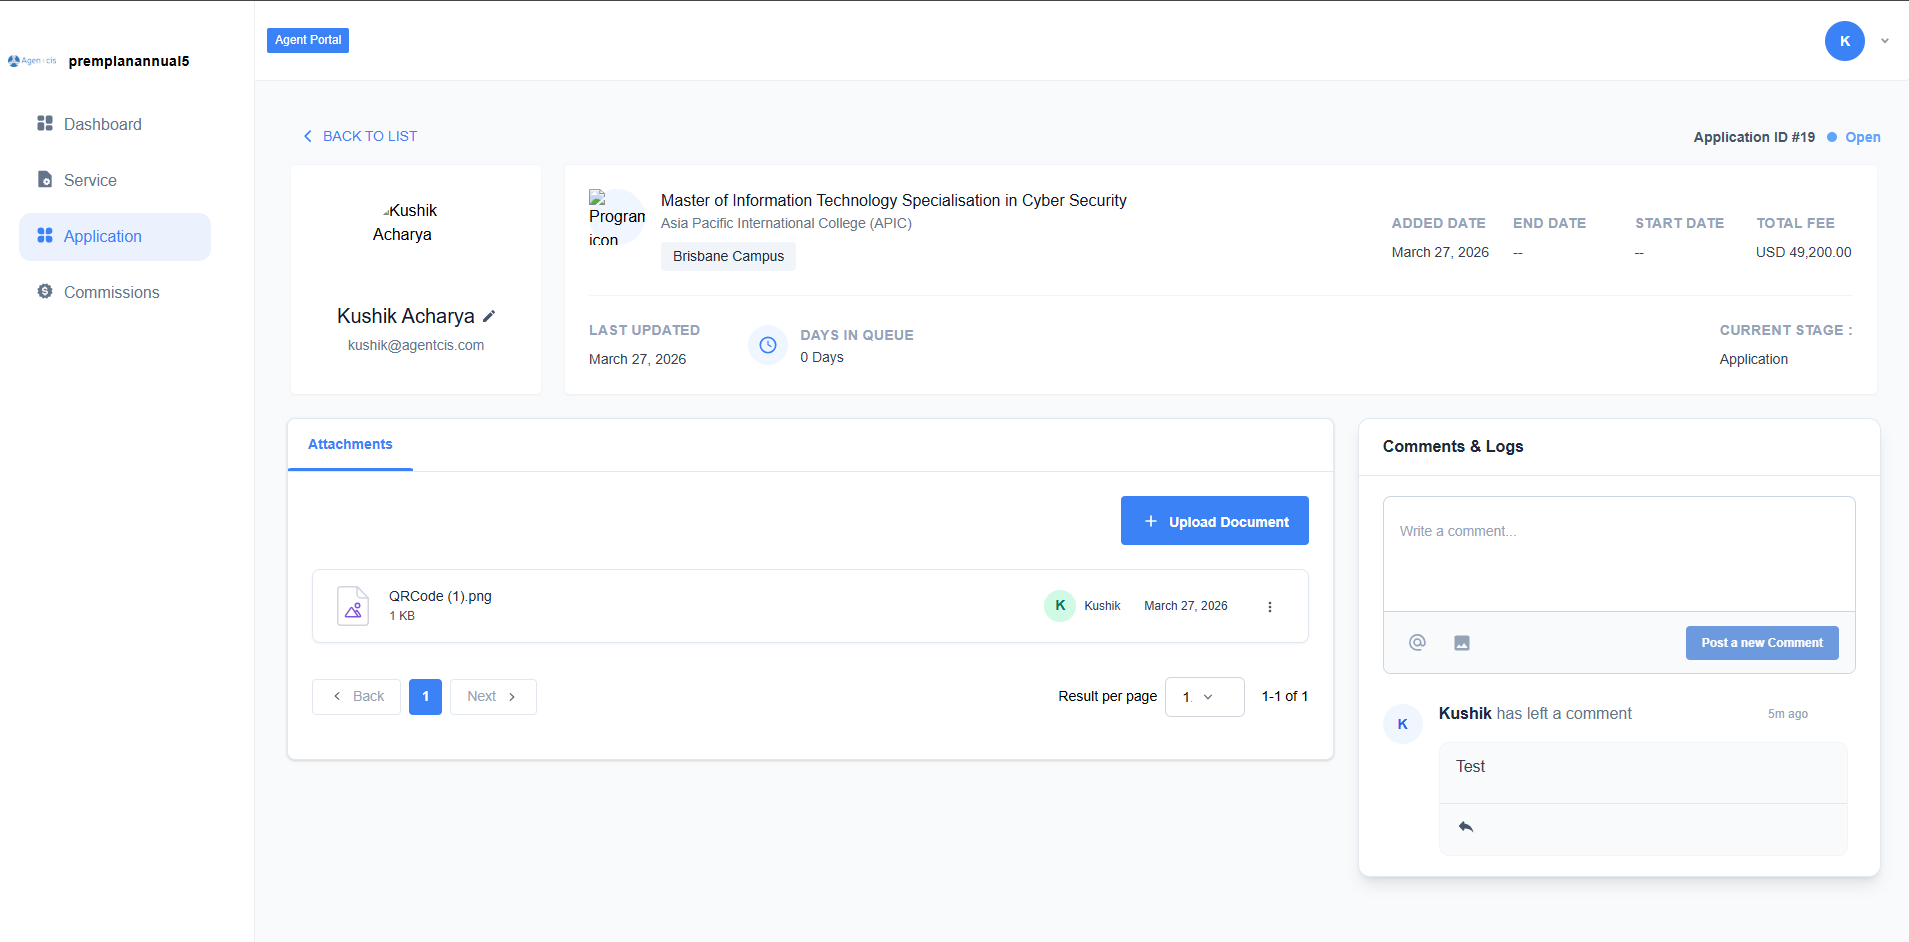The image size is (1909, 942).
Task: Click the Dashboard grid icon
Action: click(45, 123)
